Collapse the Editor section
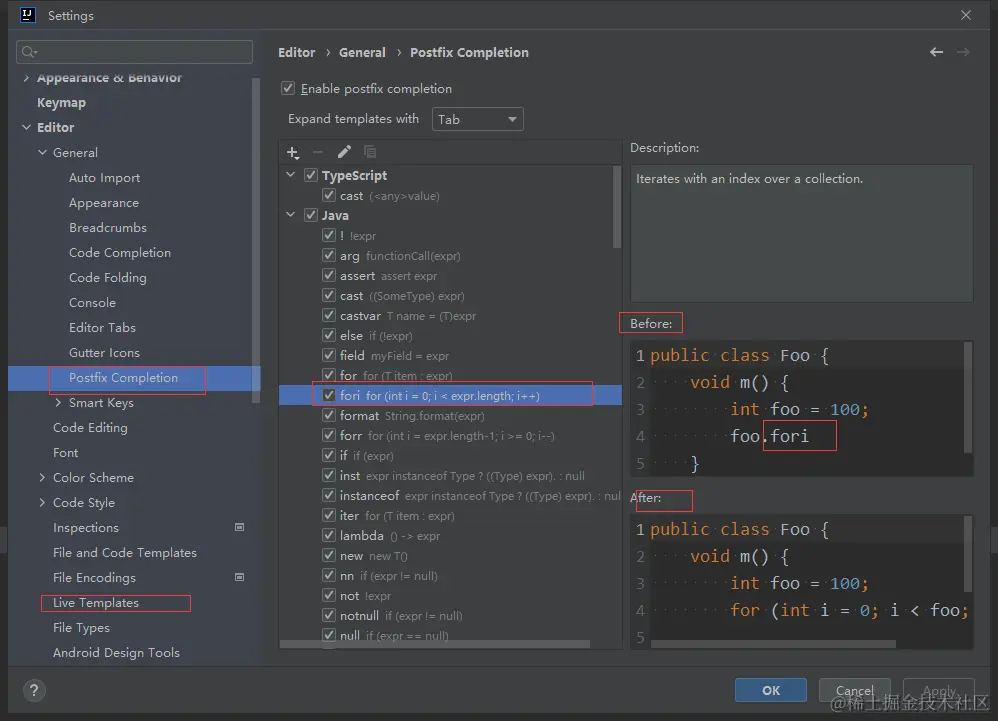The width and height of the screenshot is (998, 721). tap(26, 127)
